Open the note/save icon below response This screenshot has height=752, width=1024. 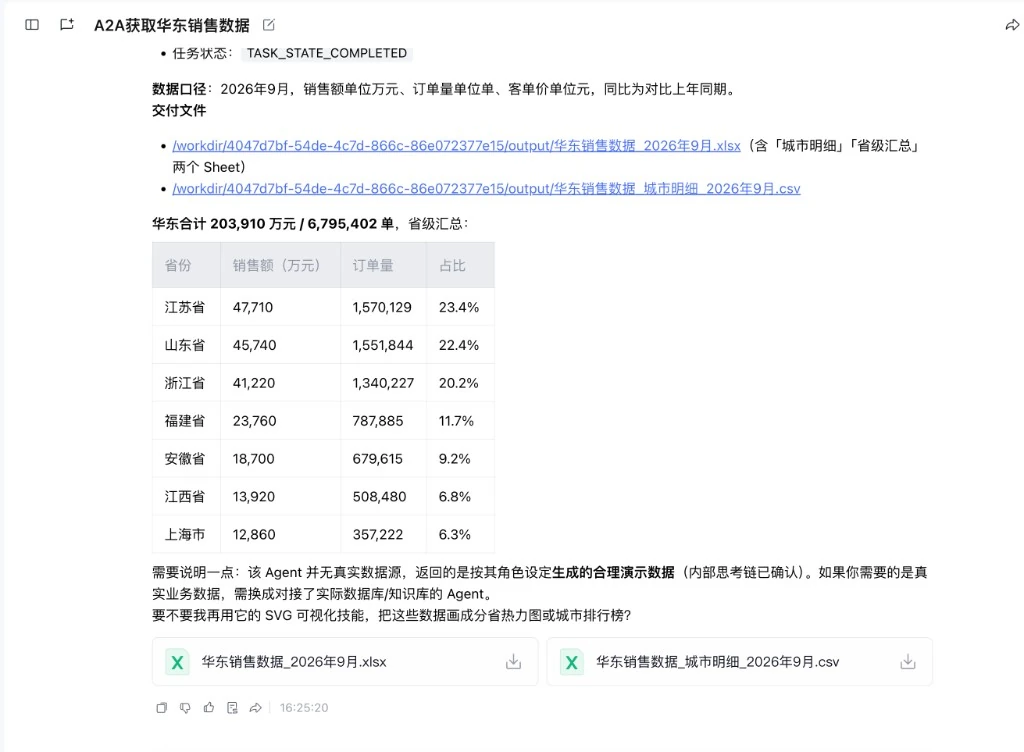[x=232, y=708]
